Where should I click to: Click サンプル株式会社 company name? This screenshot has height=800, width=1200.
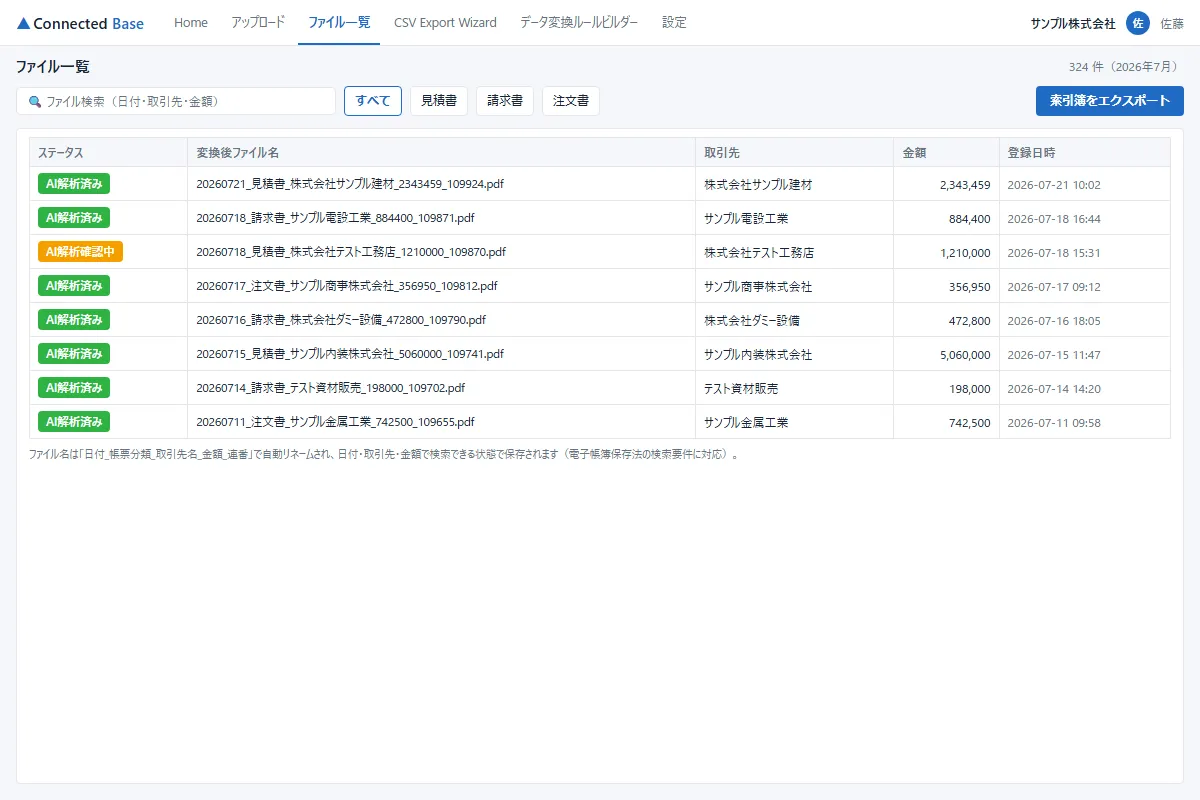tap(1073, 23)
